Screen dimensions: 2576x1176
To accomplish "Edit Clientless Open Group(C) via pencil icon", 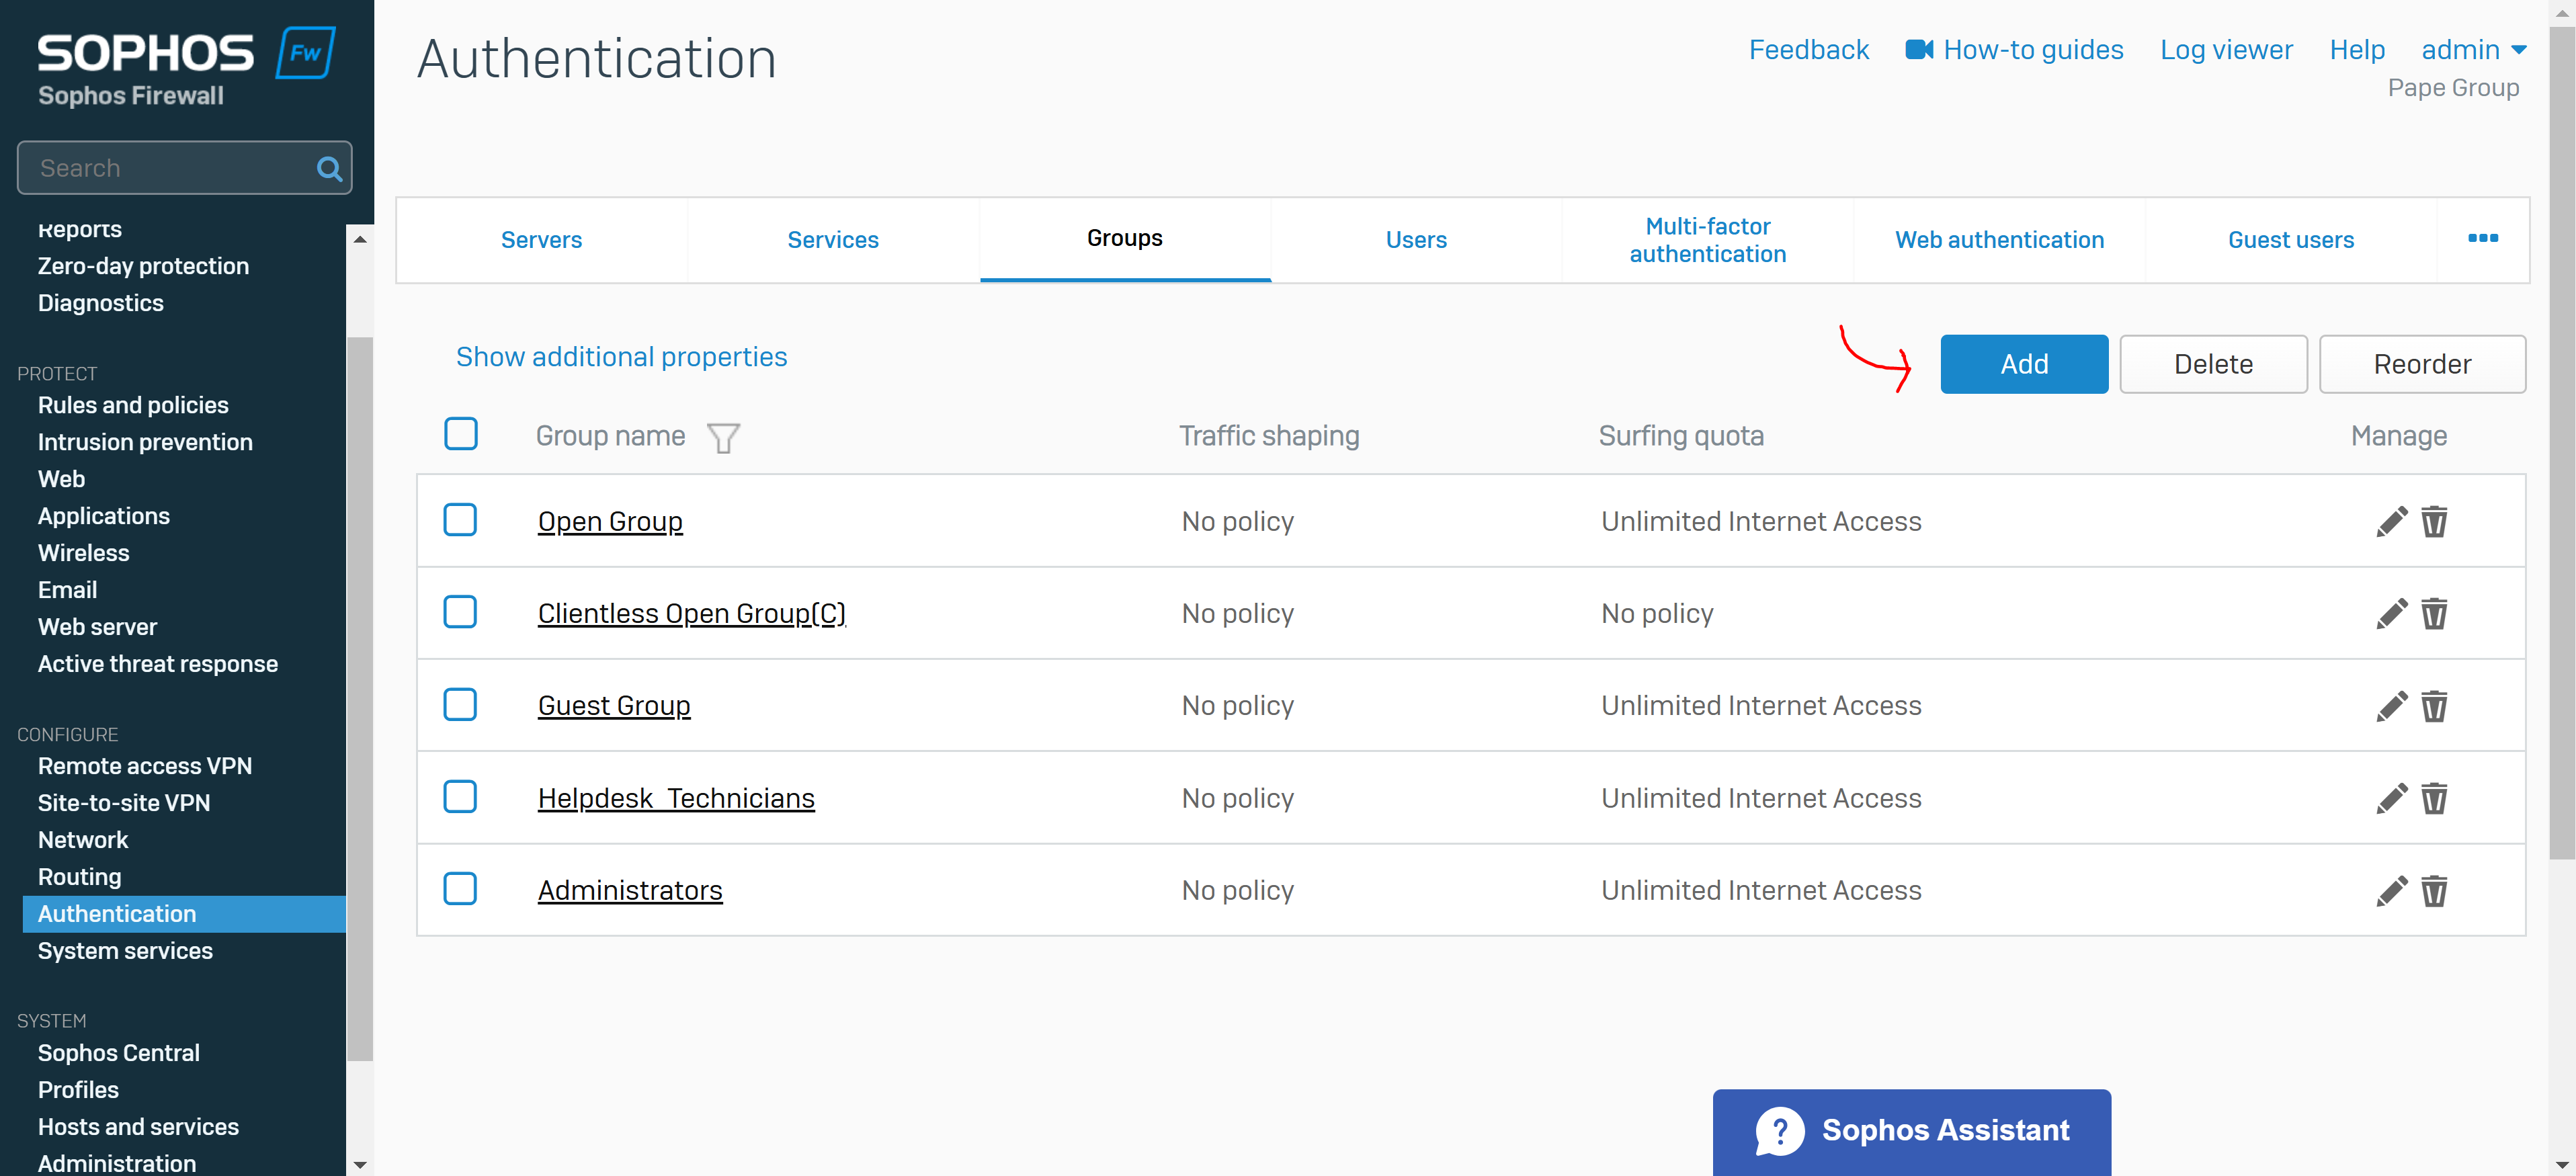I will click(x=2391, y=613).
